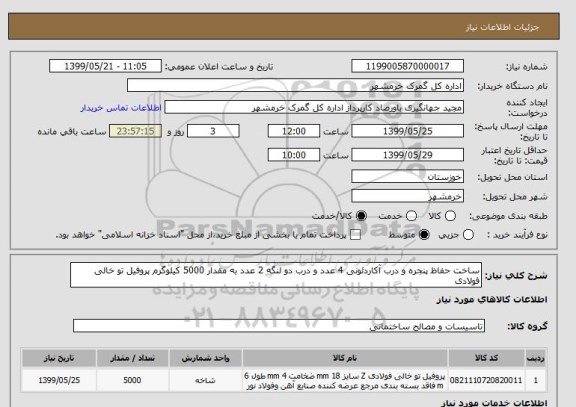Click the ساعت باقی مانده label
The image size is (576, 407).
pos(72,132)
